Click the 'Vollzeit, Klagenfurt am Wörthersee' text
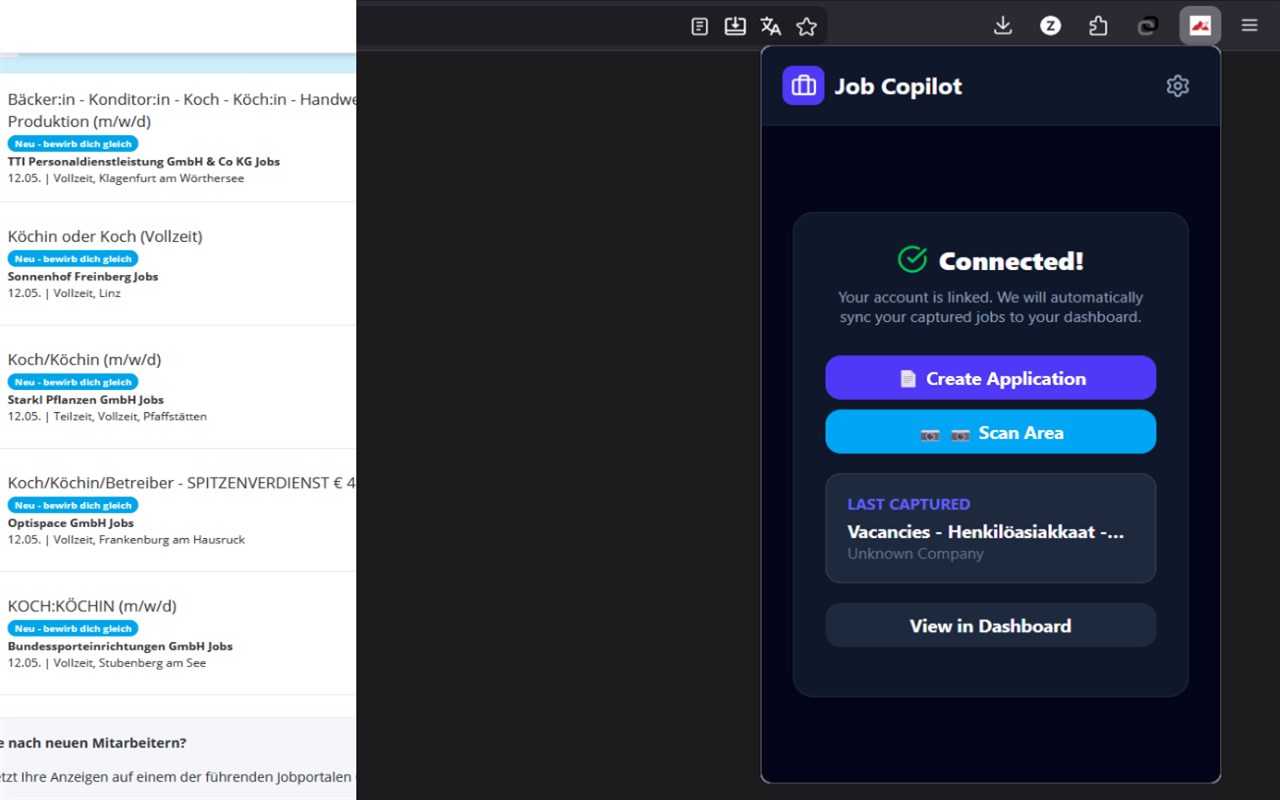The height and width of the screenshot is (800, 1280). pyautogui.click(x=148, y=178)
